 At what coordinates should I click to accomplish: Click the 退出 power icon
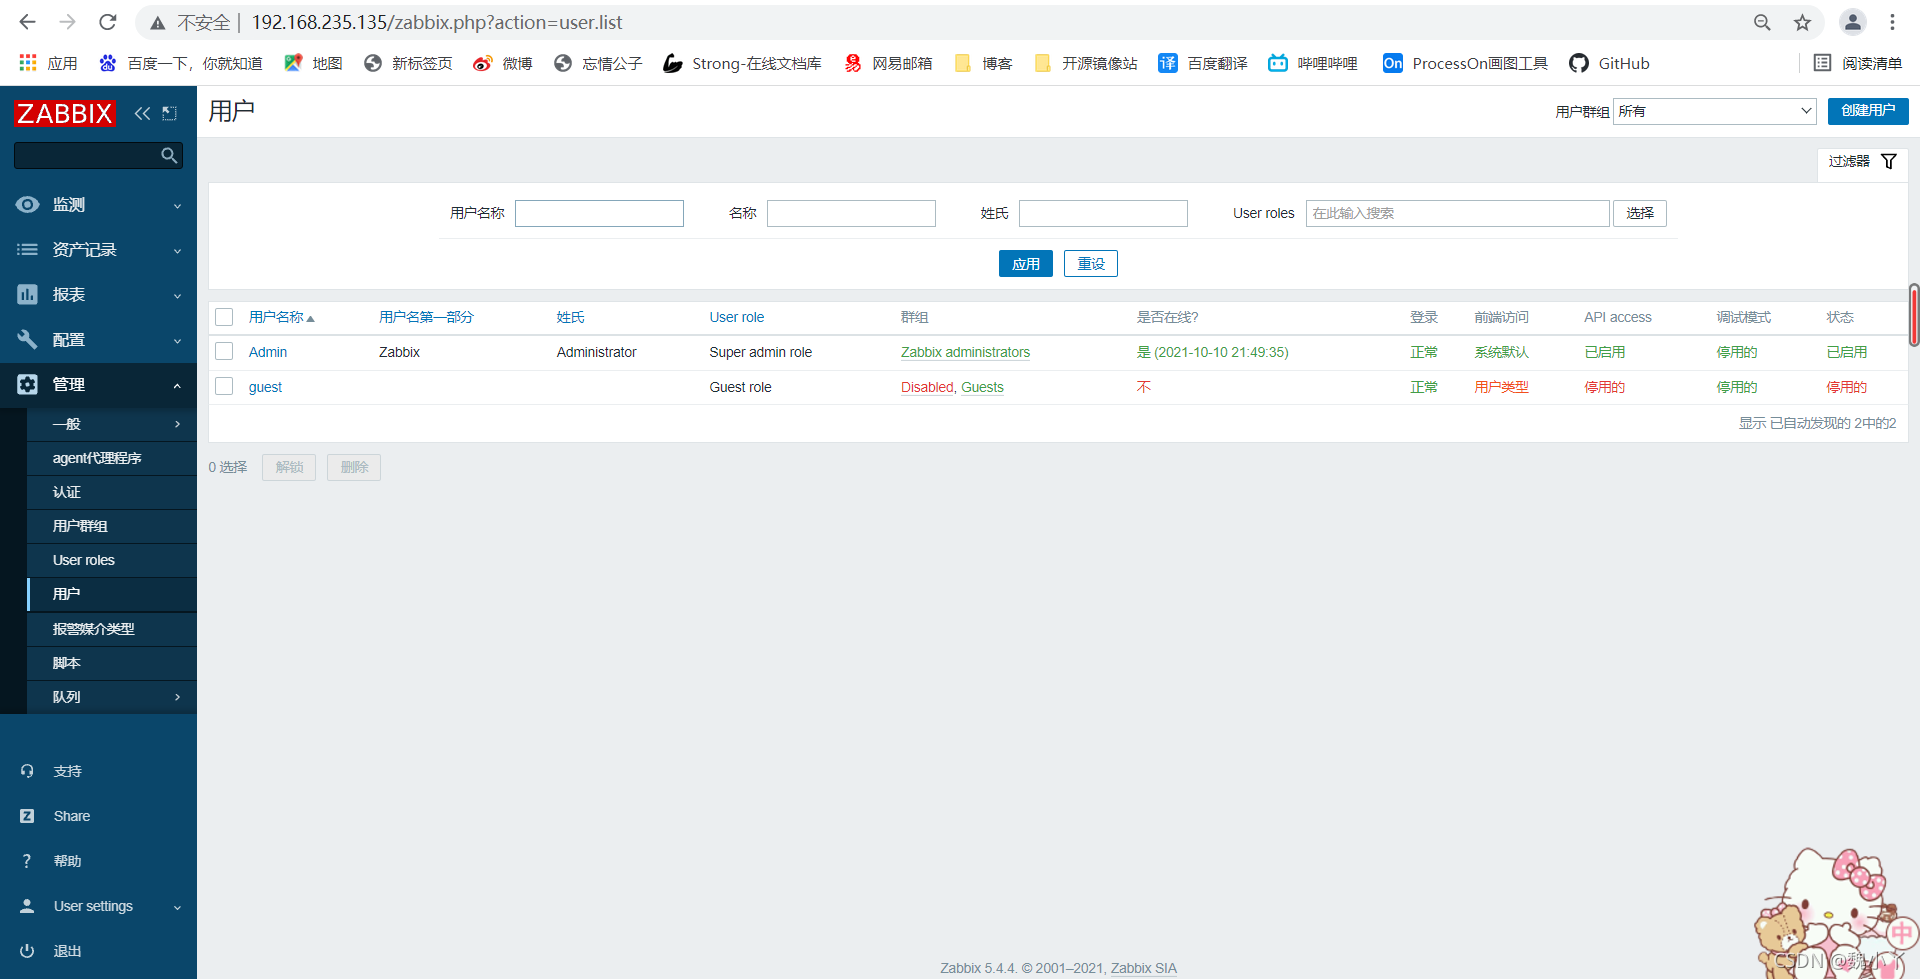pos(27,951)
